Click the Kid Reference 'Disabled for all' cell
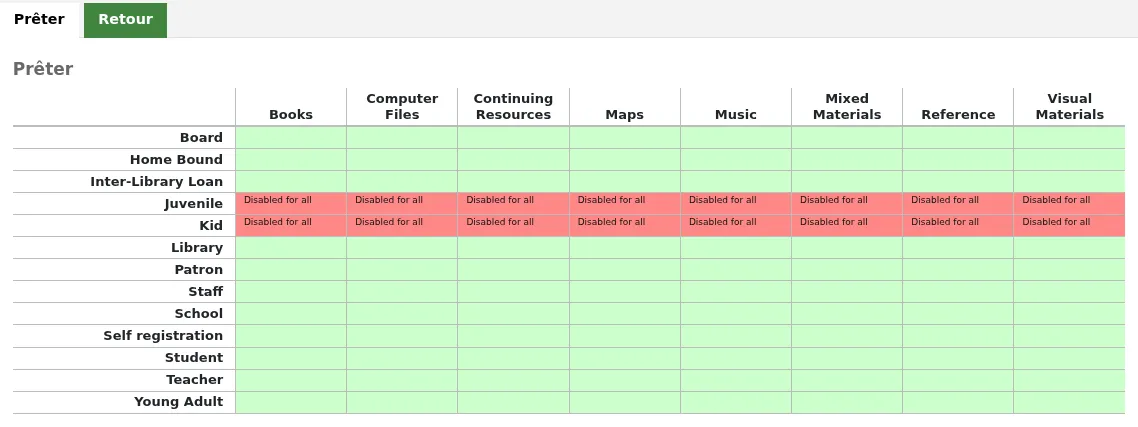This screenshot has width=1138, height=427. pyautogui.click(x=958, y=226)
